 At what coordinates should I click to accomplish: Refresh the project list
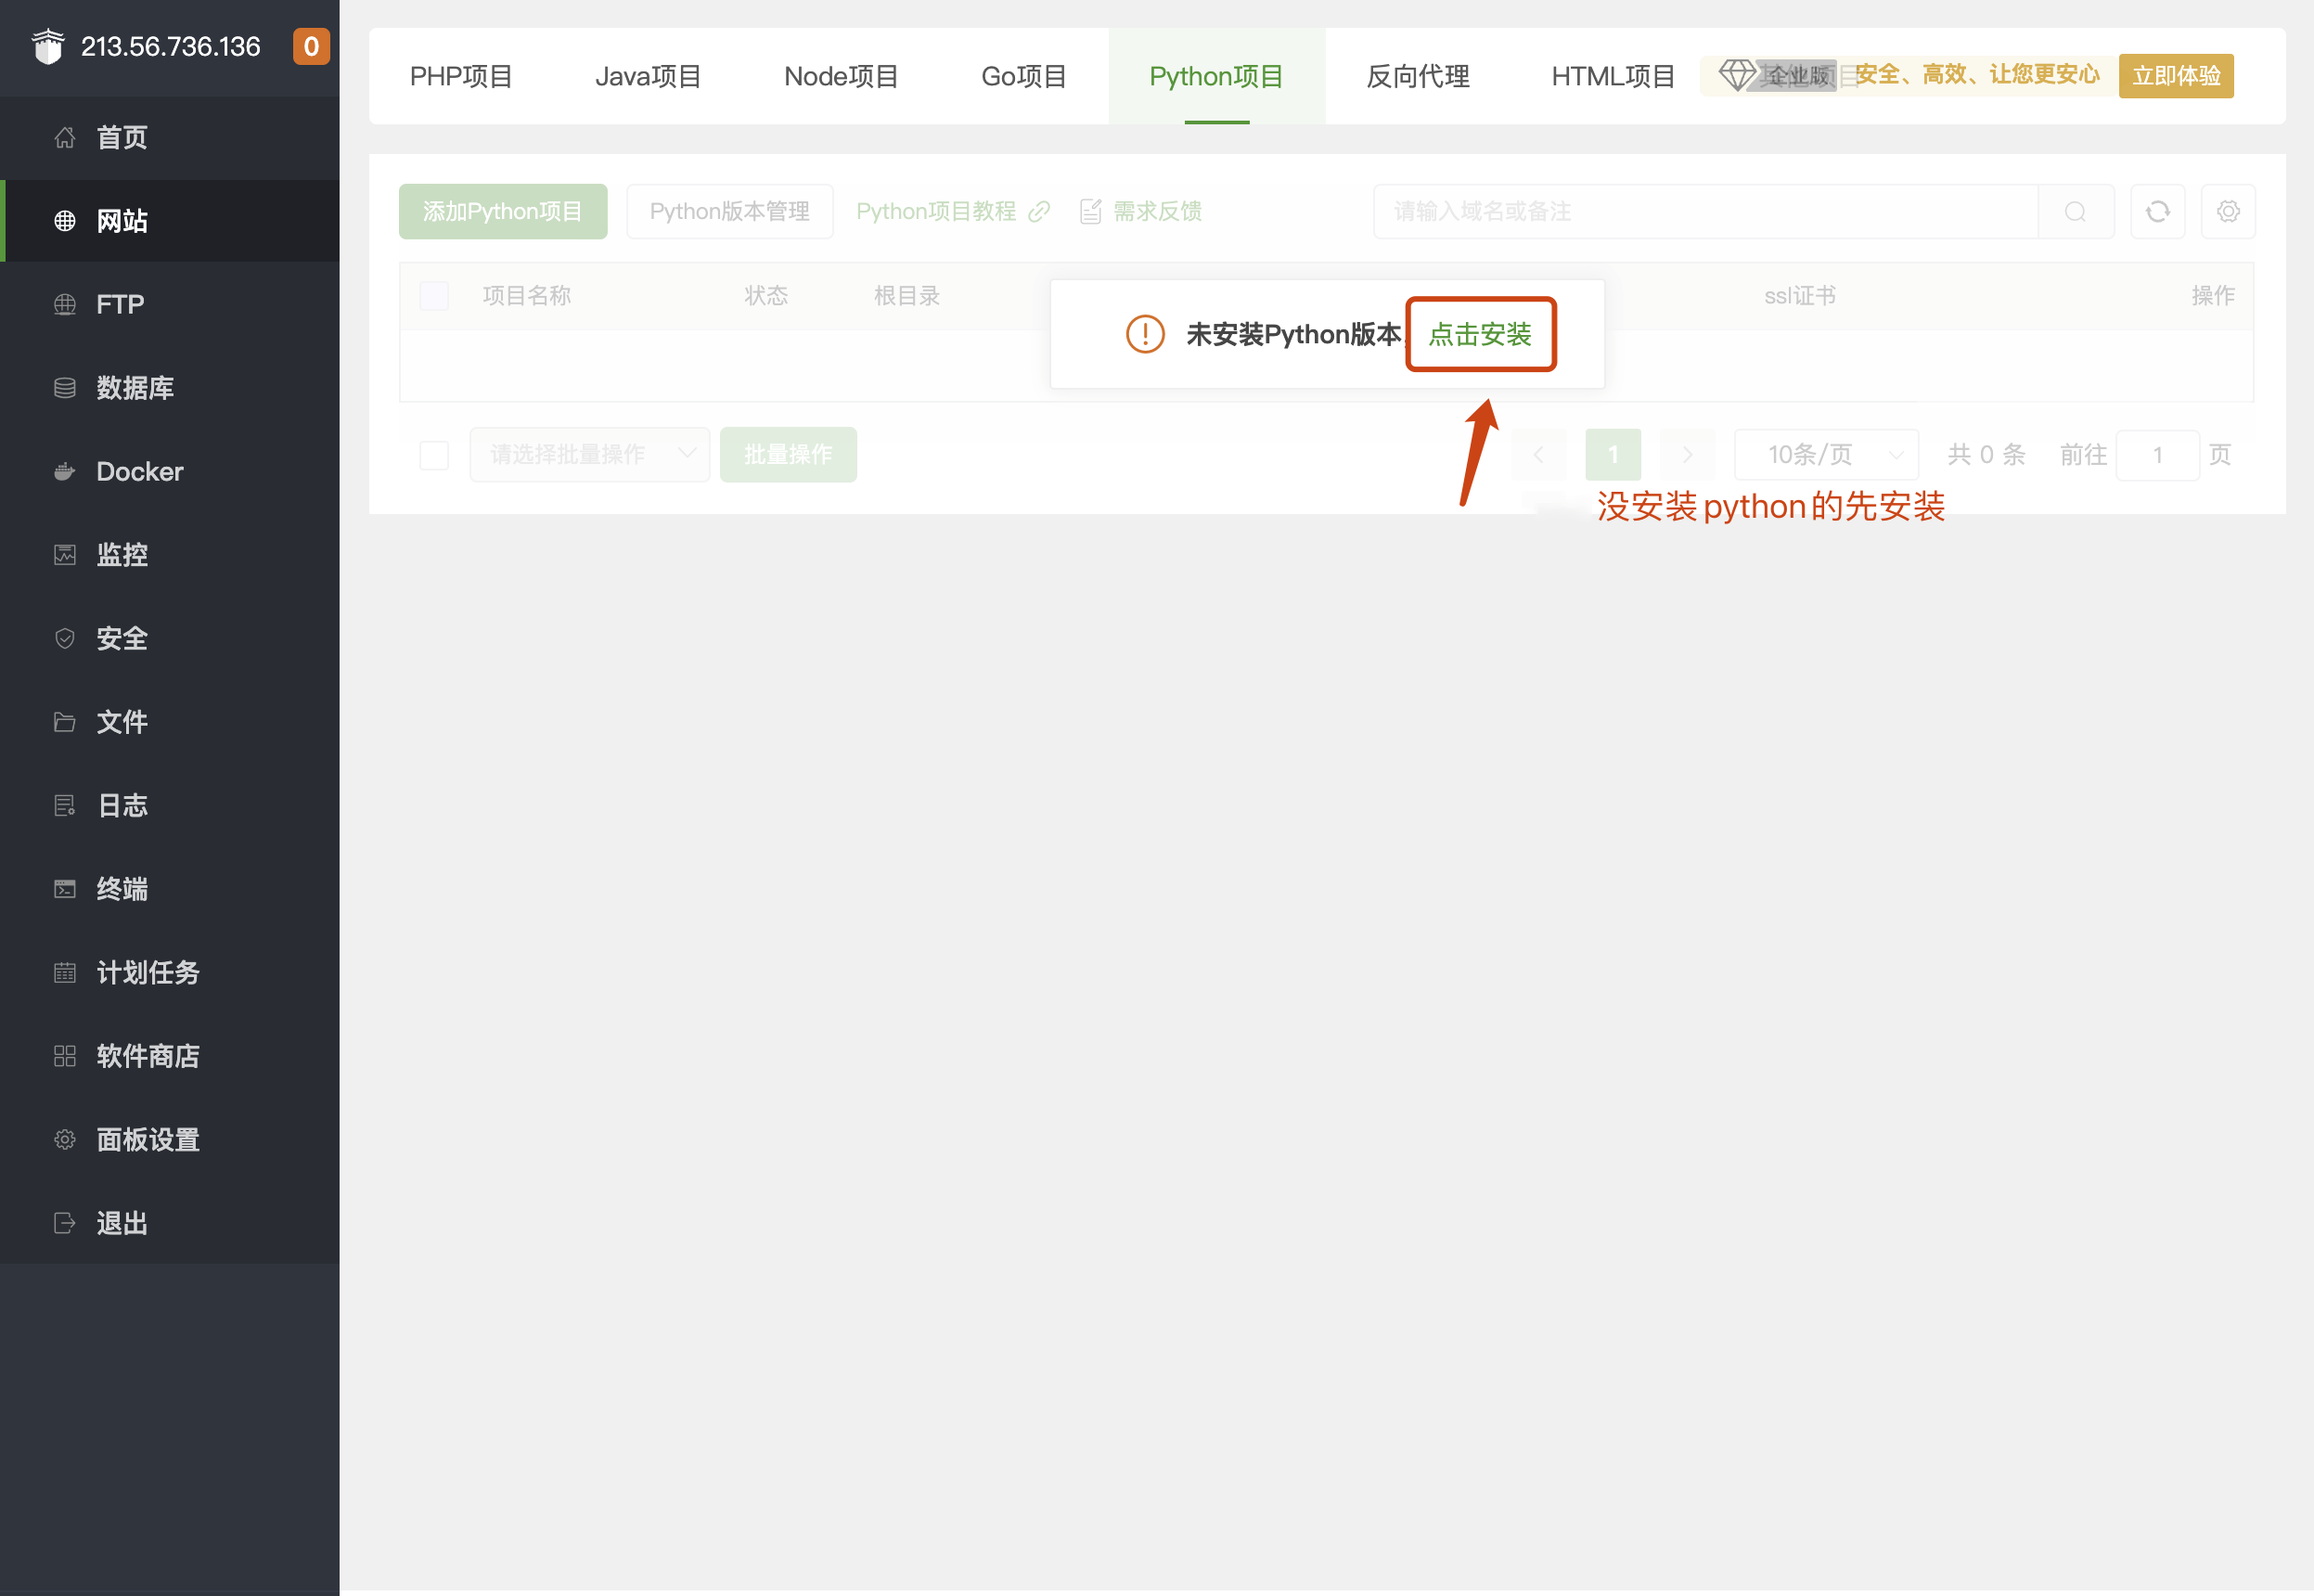point(2158,211)
